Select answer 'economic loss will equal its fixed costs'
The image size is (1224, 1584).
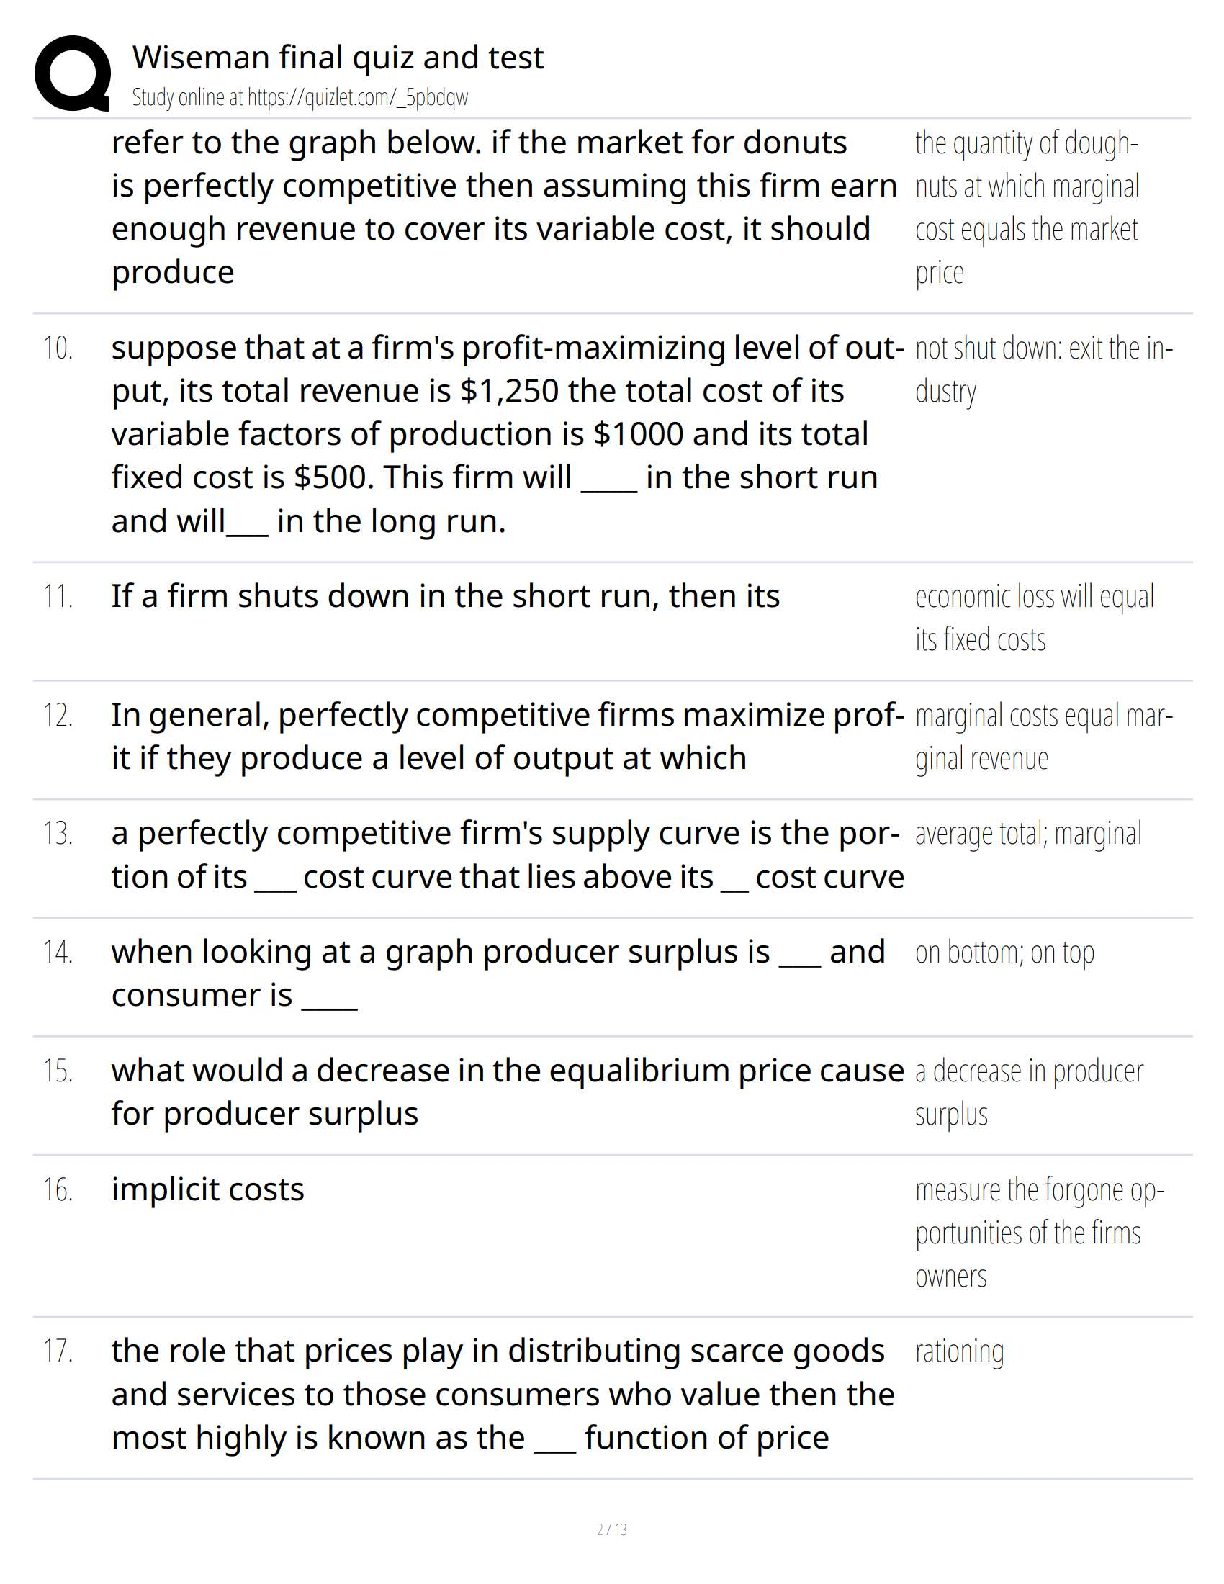[x=1035, y=618]
